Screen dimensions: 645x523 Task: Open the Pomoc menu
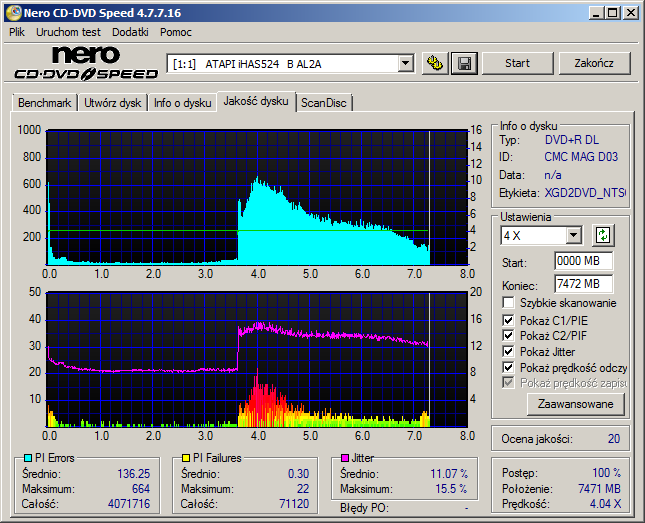176,32
